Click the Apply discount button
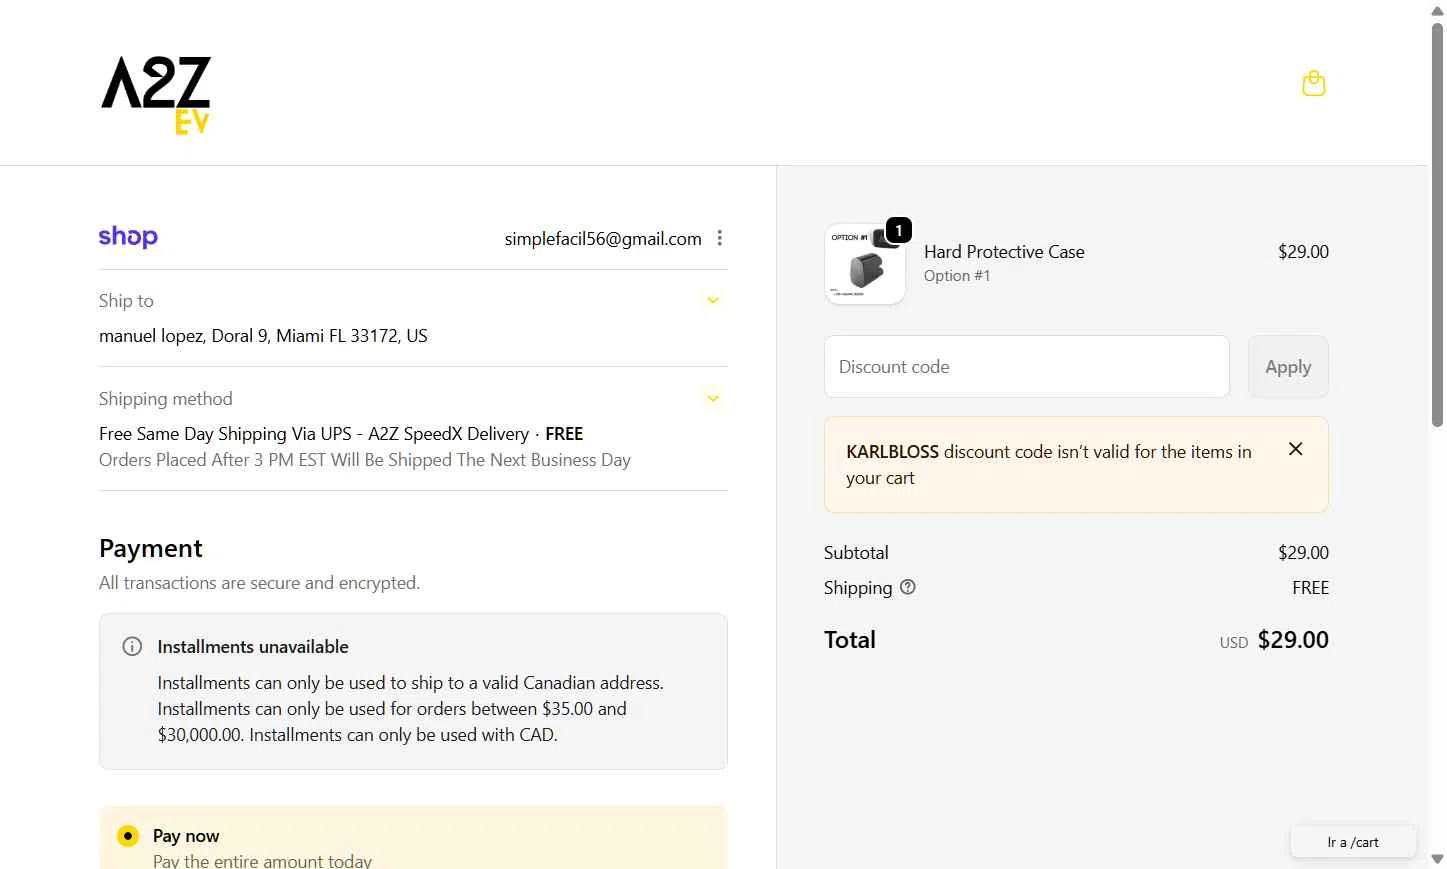 1288,367
